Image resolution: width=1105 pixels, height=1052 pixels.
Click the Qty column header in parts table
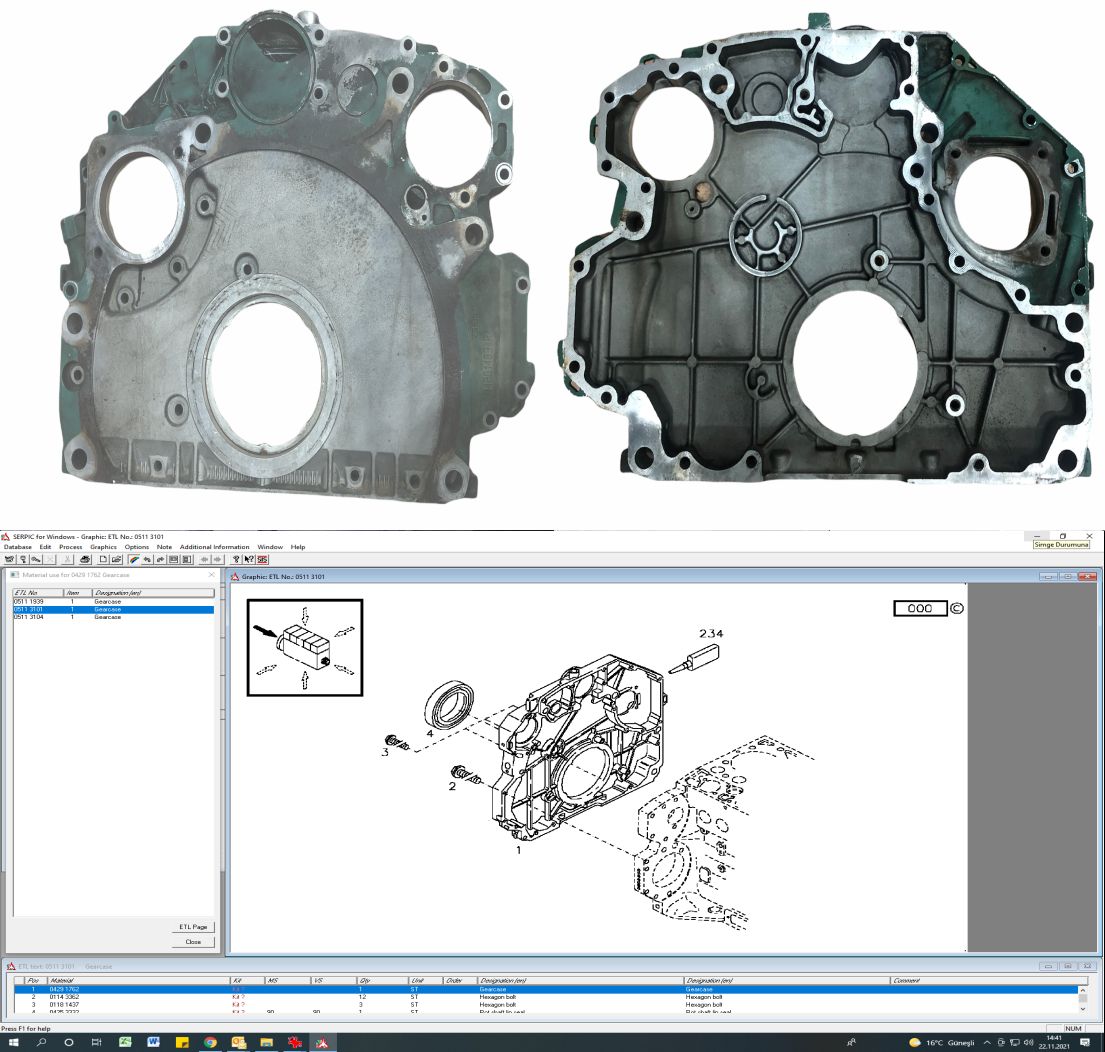(383, 981)
